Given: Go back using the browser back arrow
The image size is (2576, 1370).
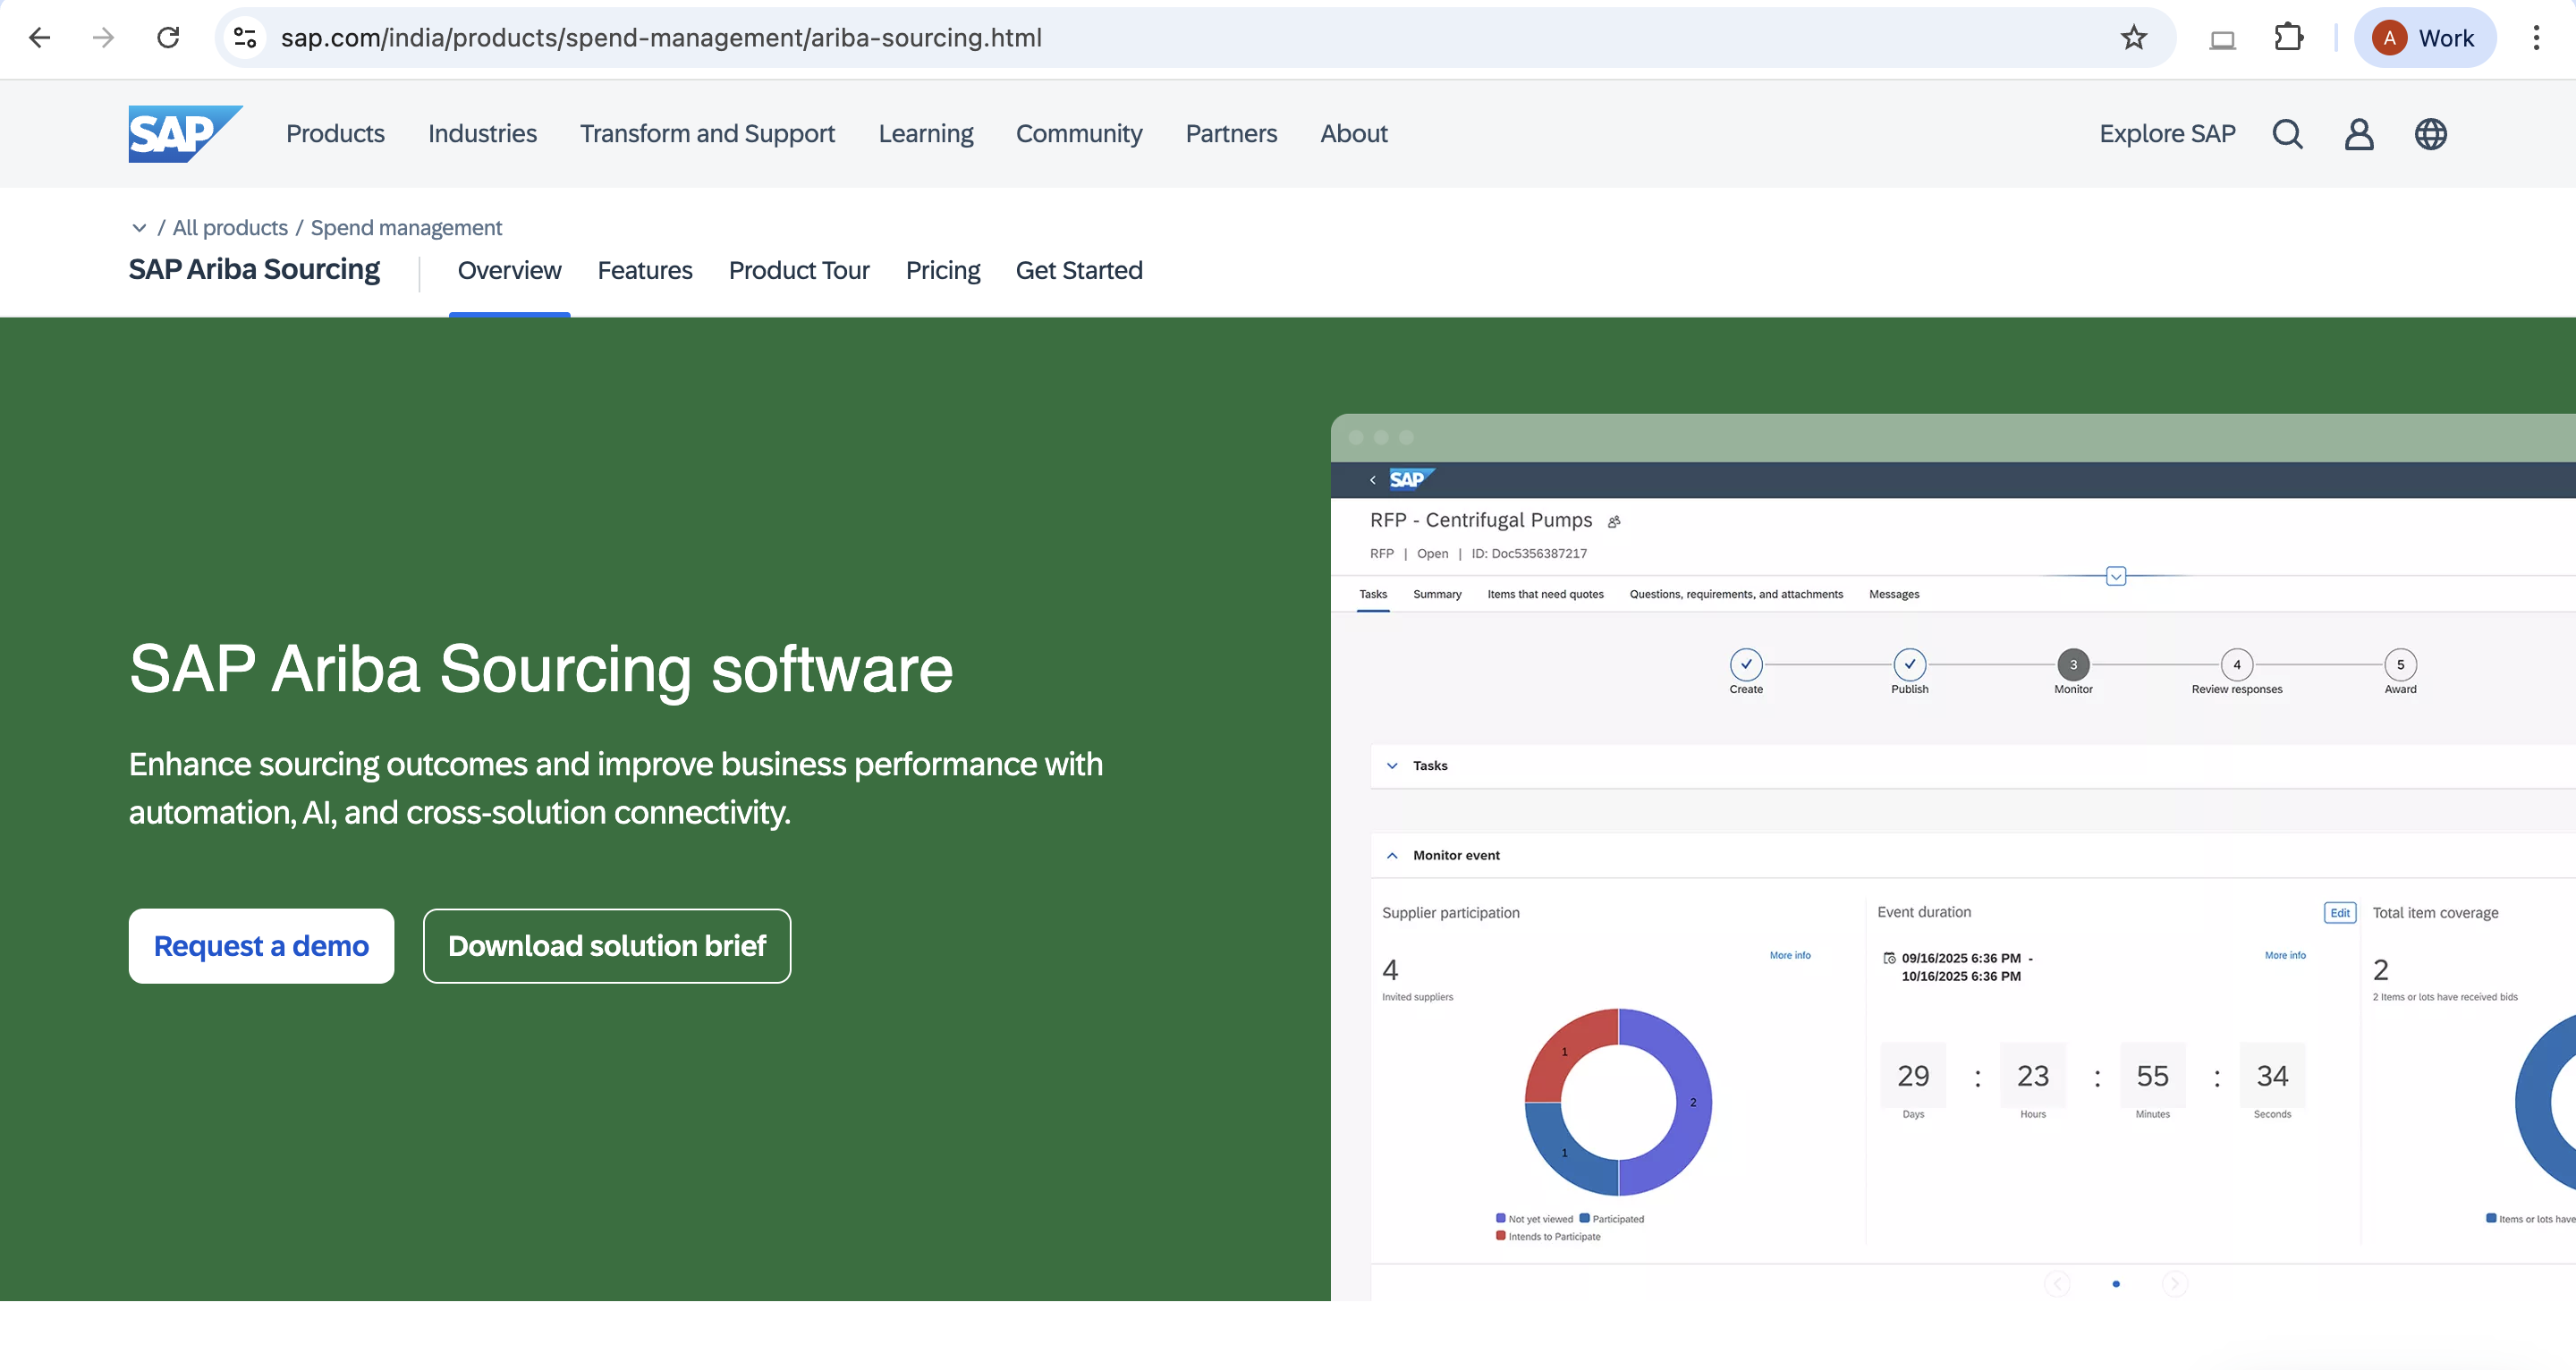Looking at the screenshot, I should [x=39, y=37].
